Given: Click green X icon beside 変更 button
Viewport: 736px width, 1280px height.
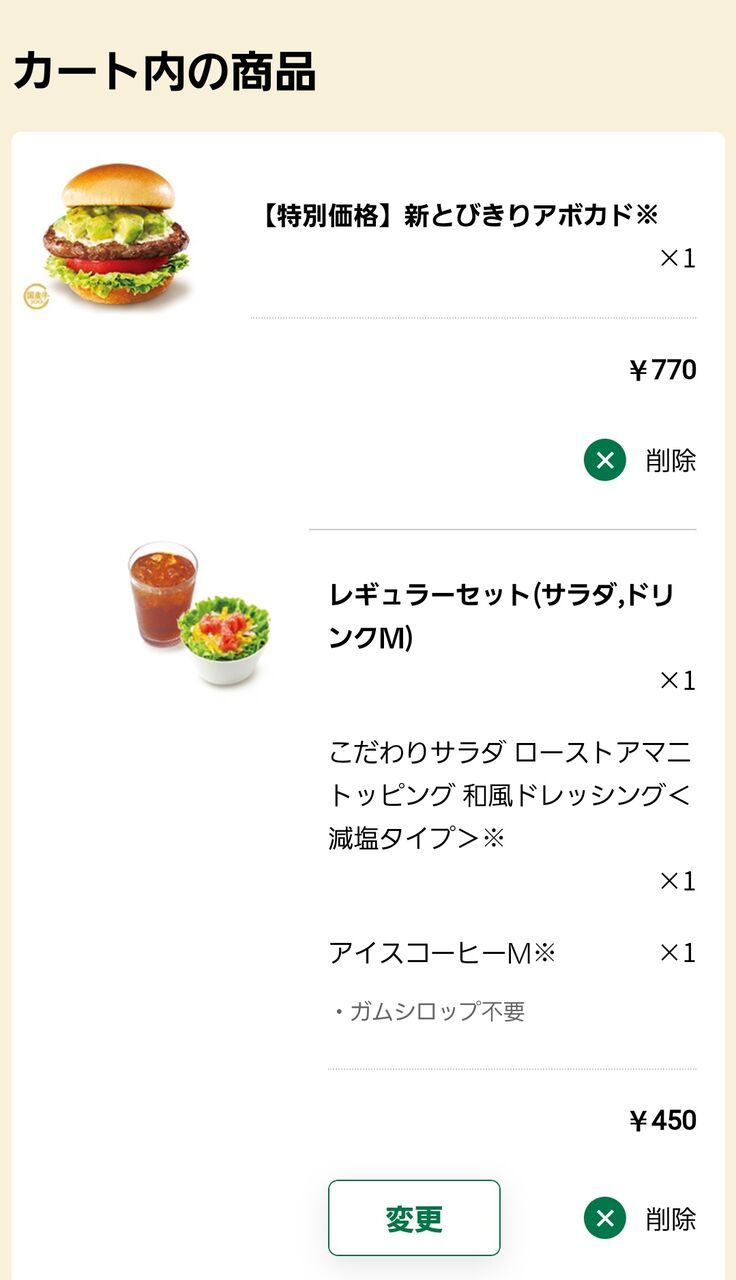Looking at the screenshot, I should [605, 1219].
